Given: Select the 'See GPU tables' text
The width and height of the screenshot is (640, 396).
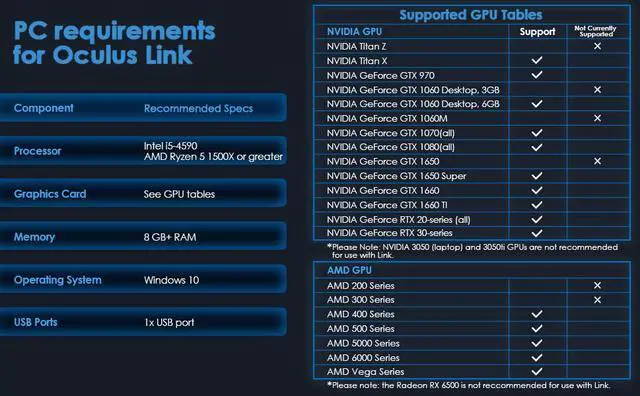Looking at the screenshot, I should (x=179, y=194).
